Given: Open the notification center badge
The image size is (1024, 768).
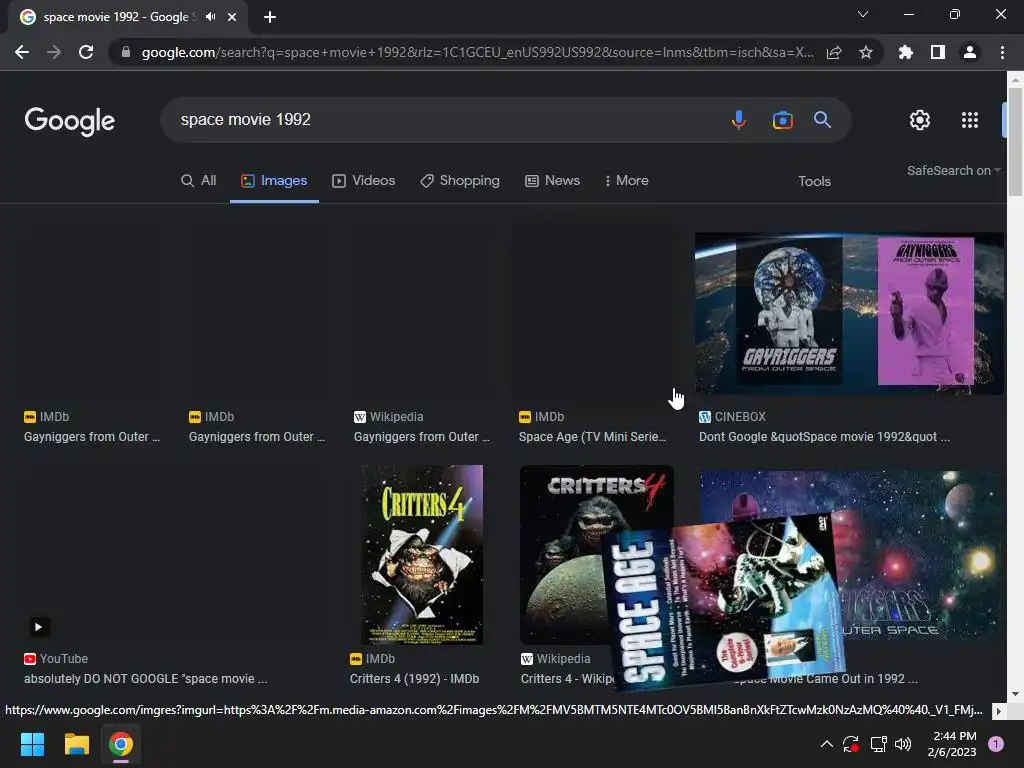Looking at the screenshot, I should (x=996, y=744).
